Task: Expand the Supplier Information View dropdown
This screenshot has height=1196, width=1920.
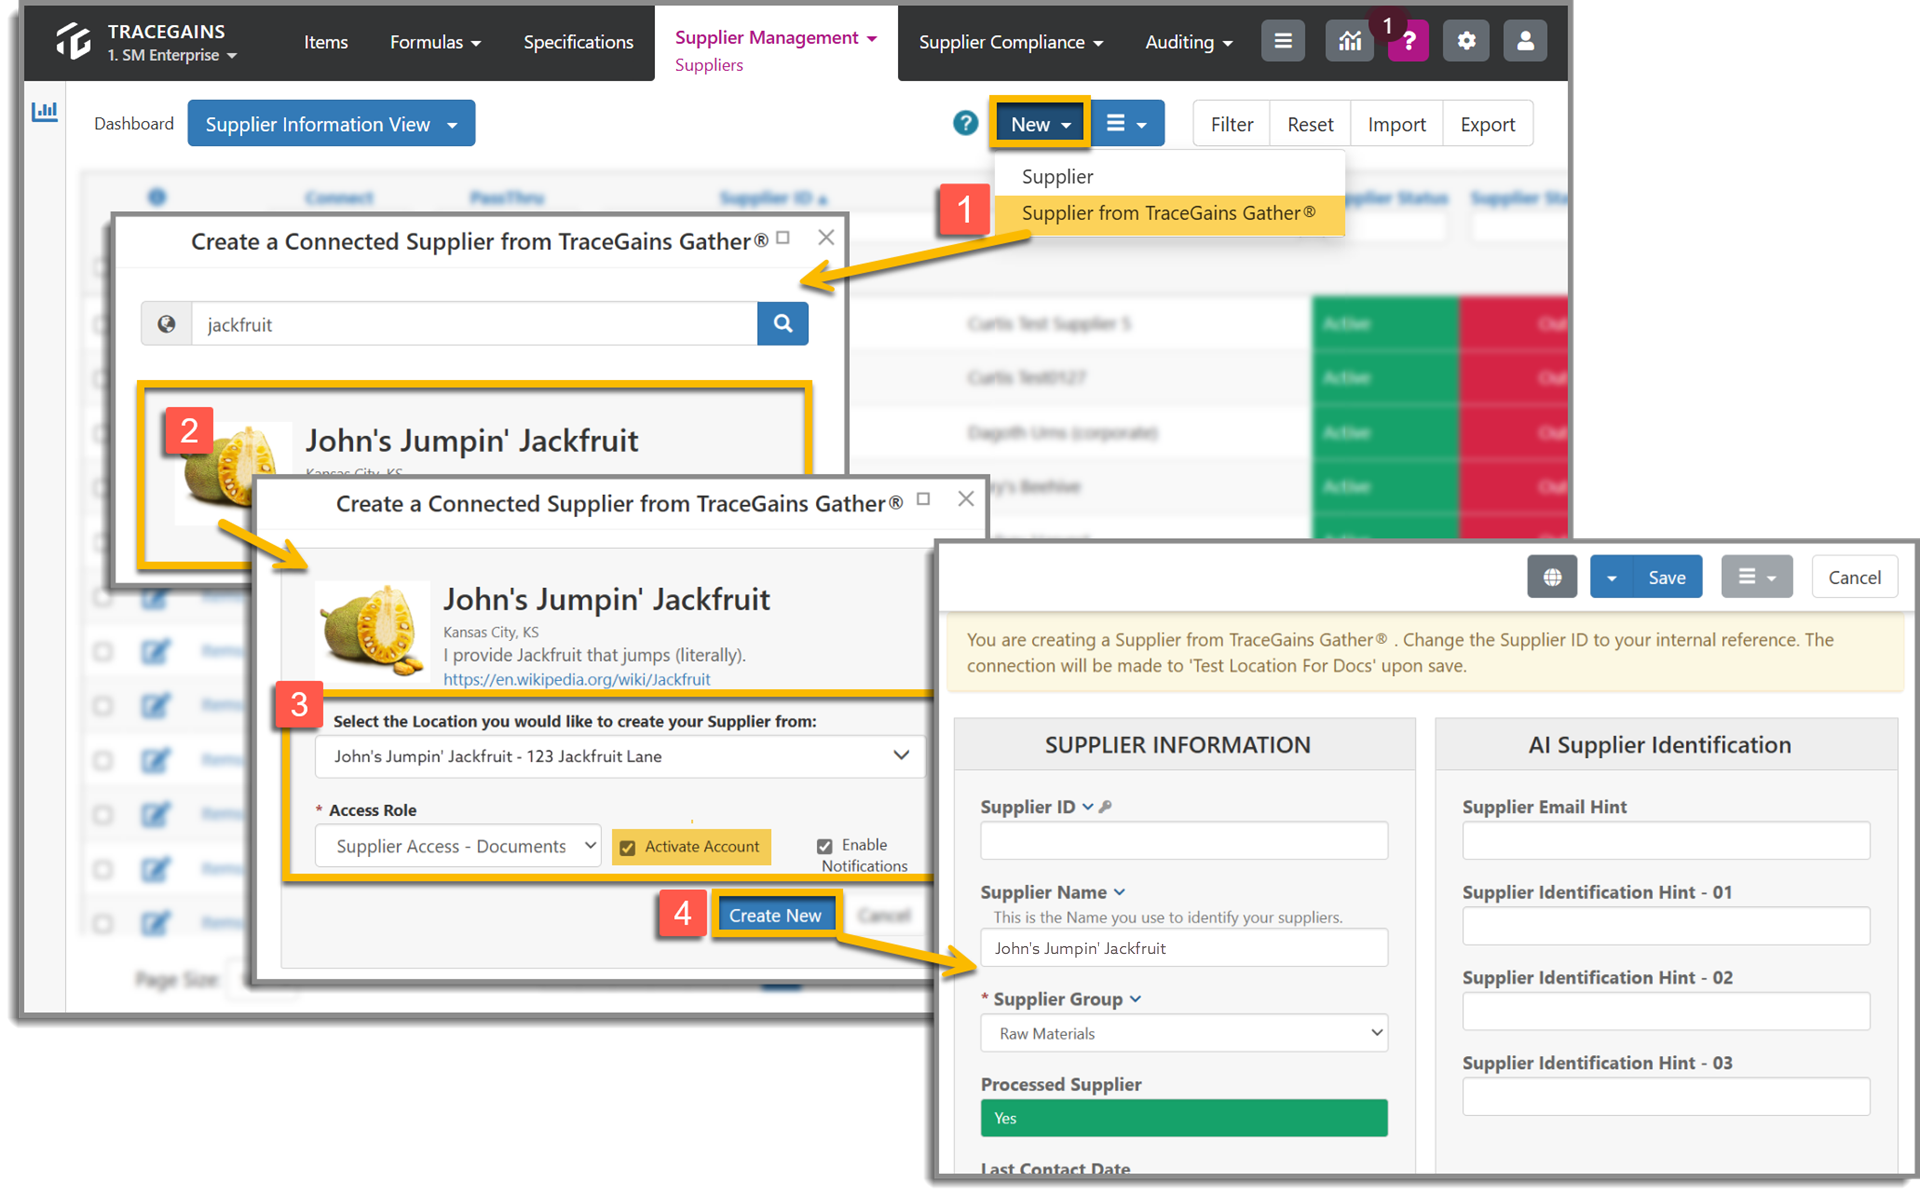Action: click(x=331, y=124)
